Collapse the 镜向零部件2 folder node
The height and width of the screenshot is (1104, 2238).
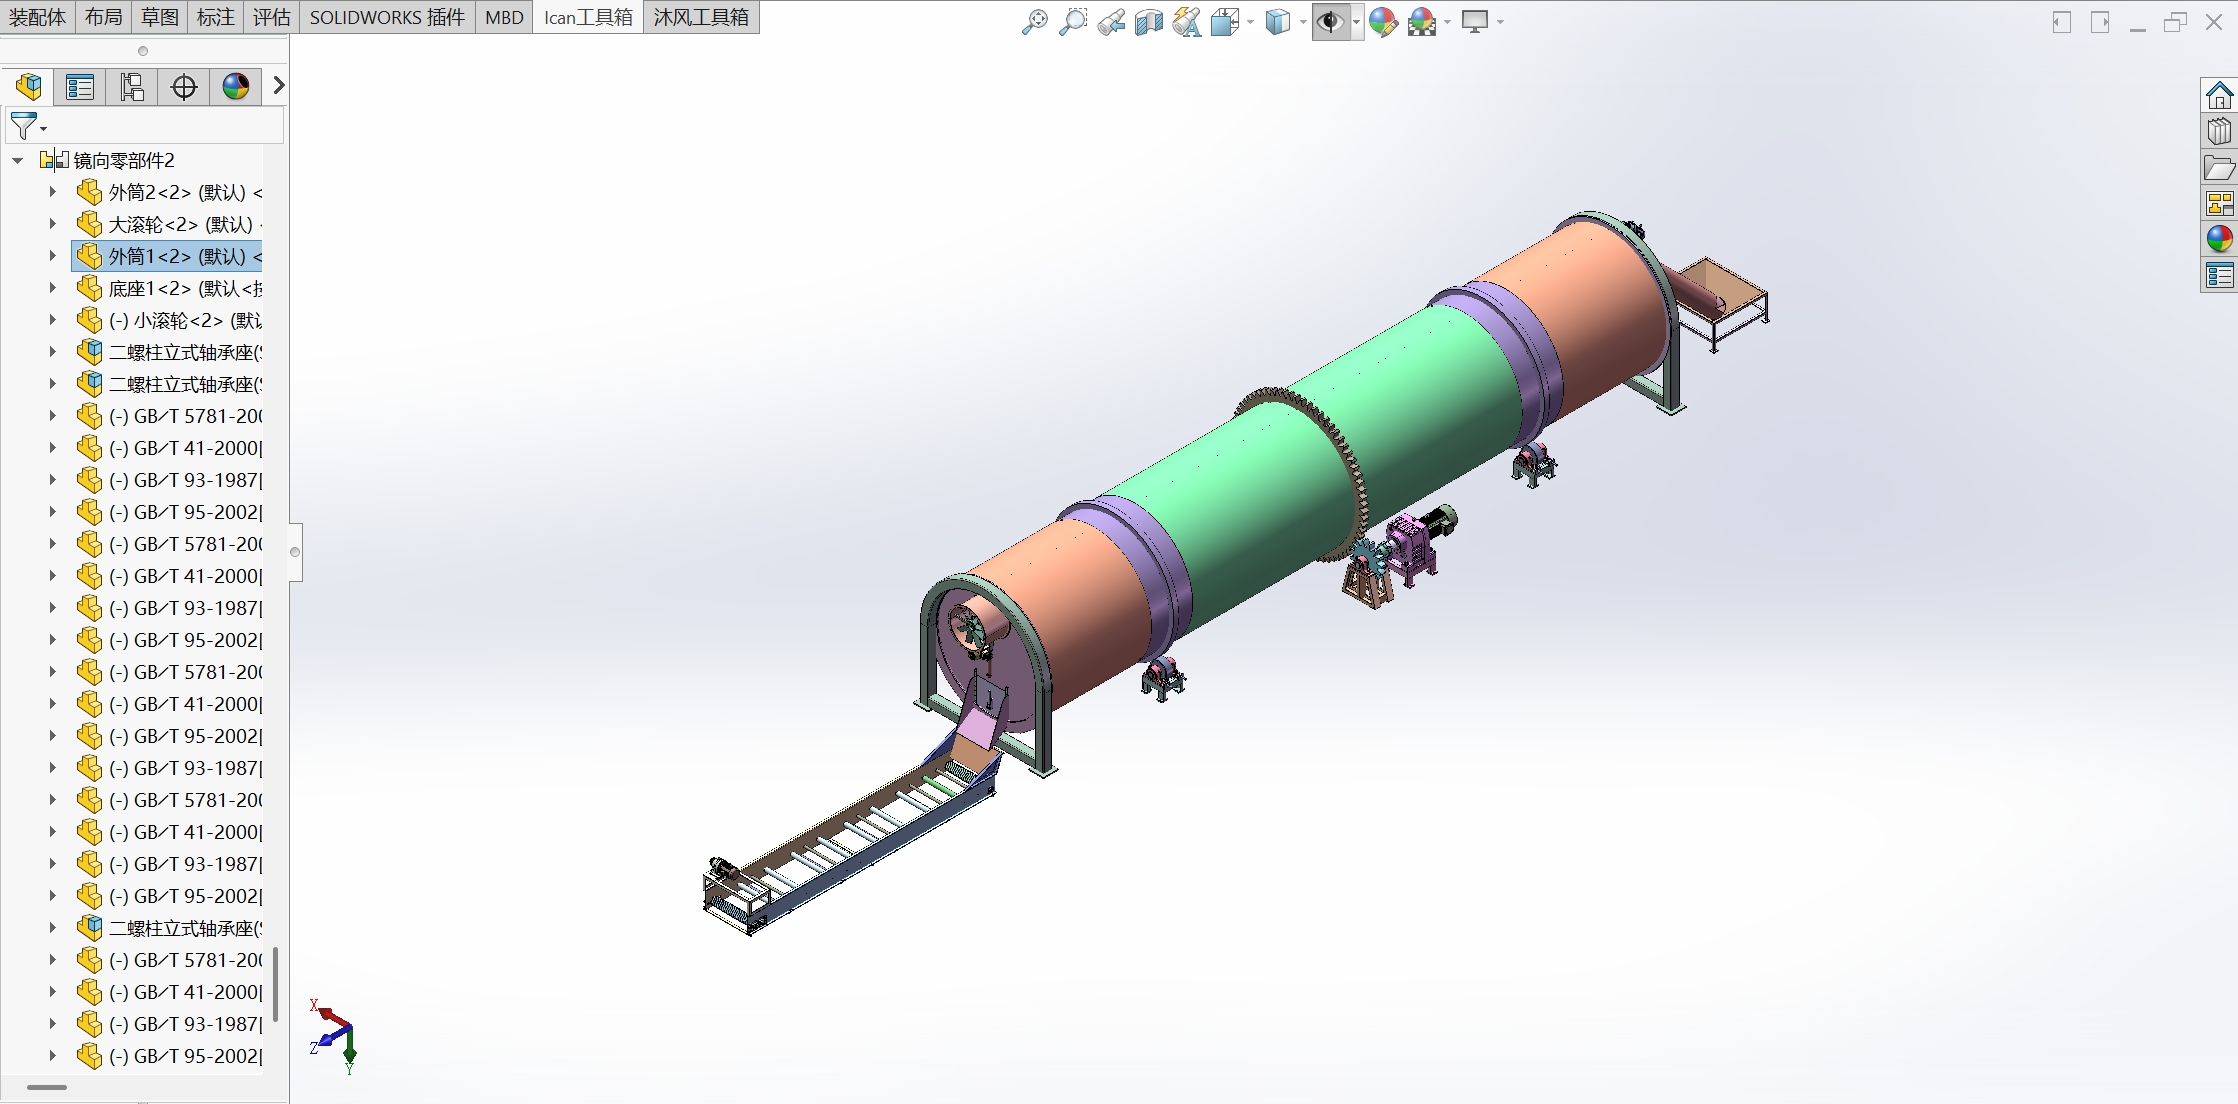[18, 160]
